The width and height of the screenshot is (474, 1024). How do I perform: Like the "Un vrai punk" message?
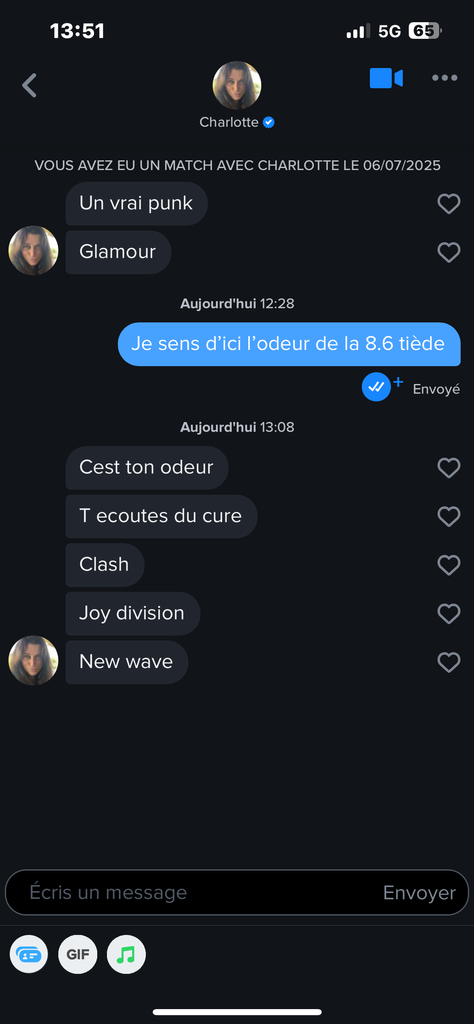click(x=449, y=204)
